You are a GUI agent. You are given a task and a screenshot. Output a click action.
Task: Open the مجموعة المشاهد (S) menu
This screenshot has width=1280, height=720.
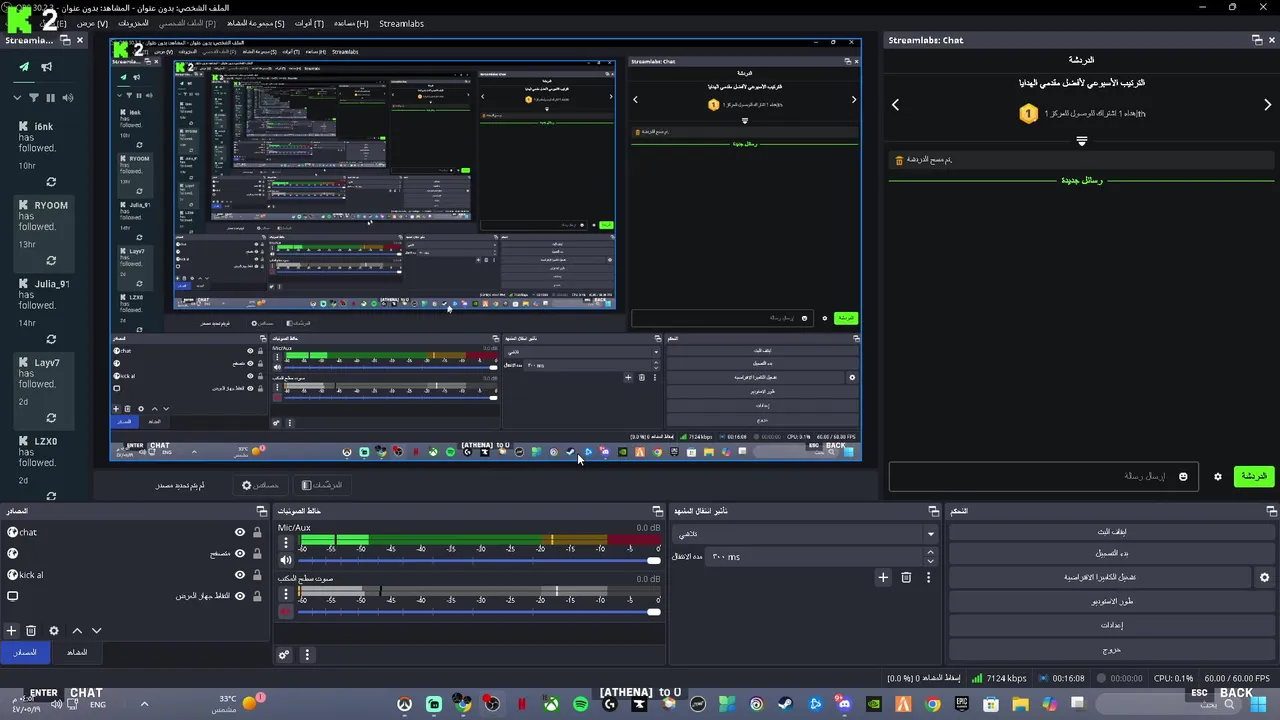255,23
